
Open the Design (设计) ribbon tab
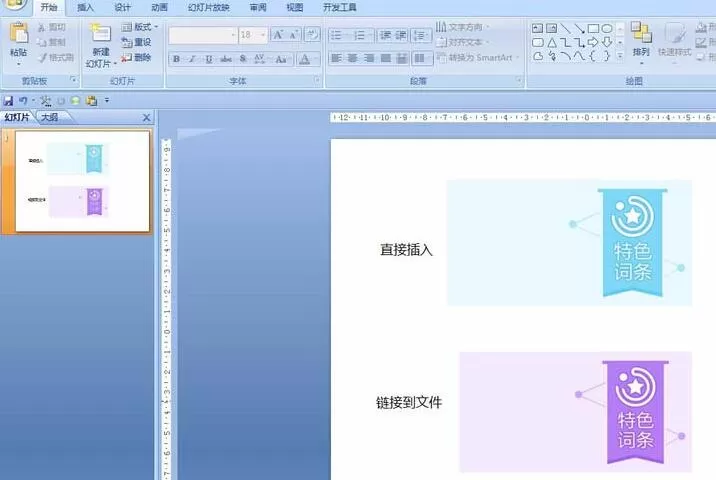pos(122,8)
